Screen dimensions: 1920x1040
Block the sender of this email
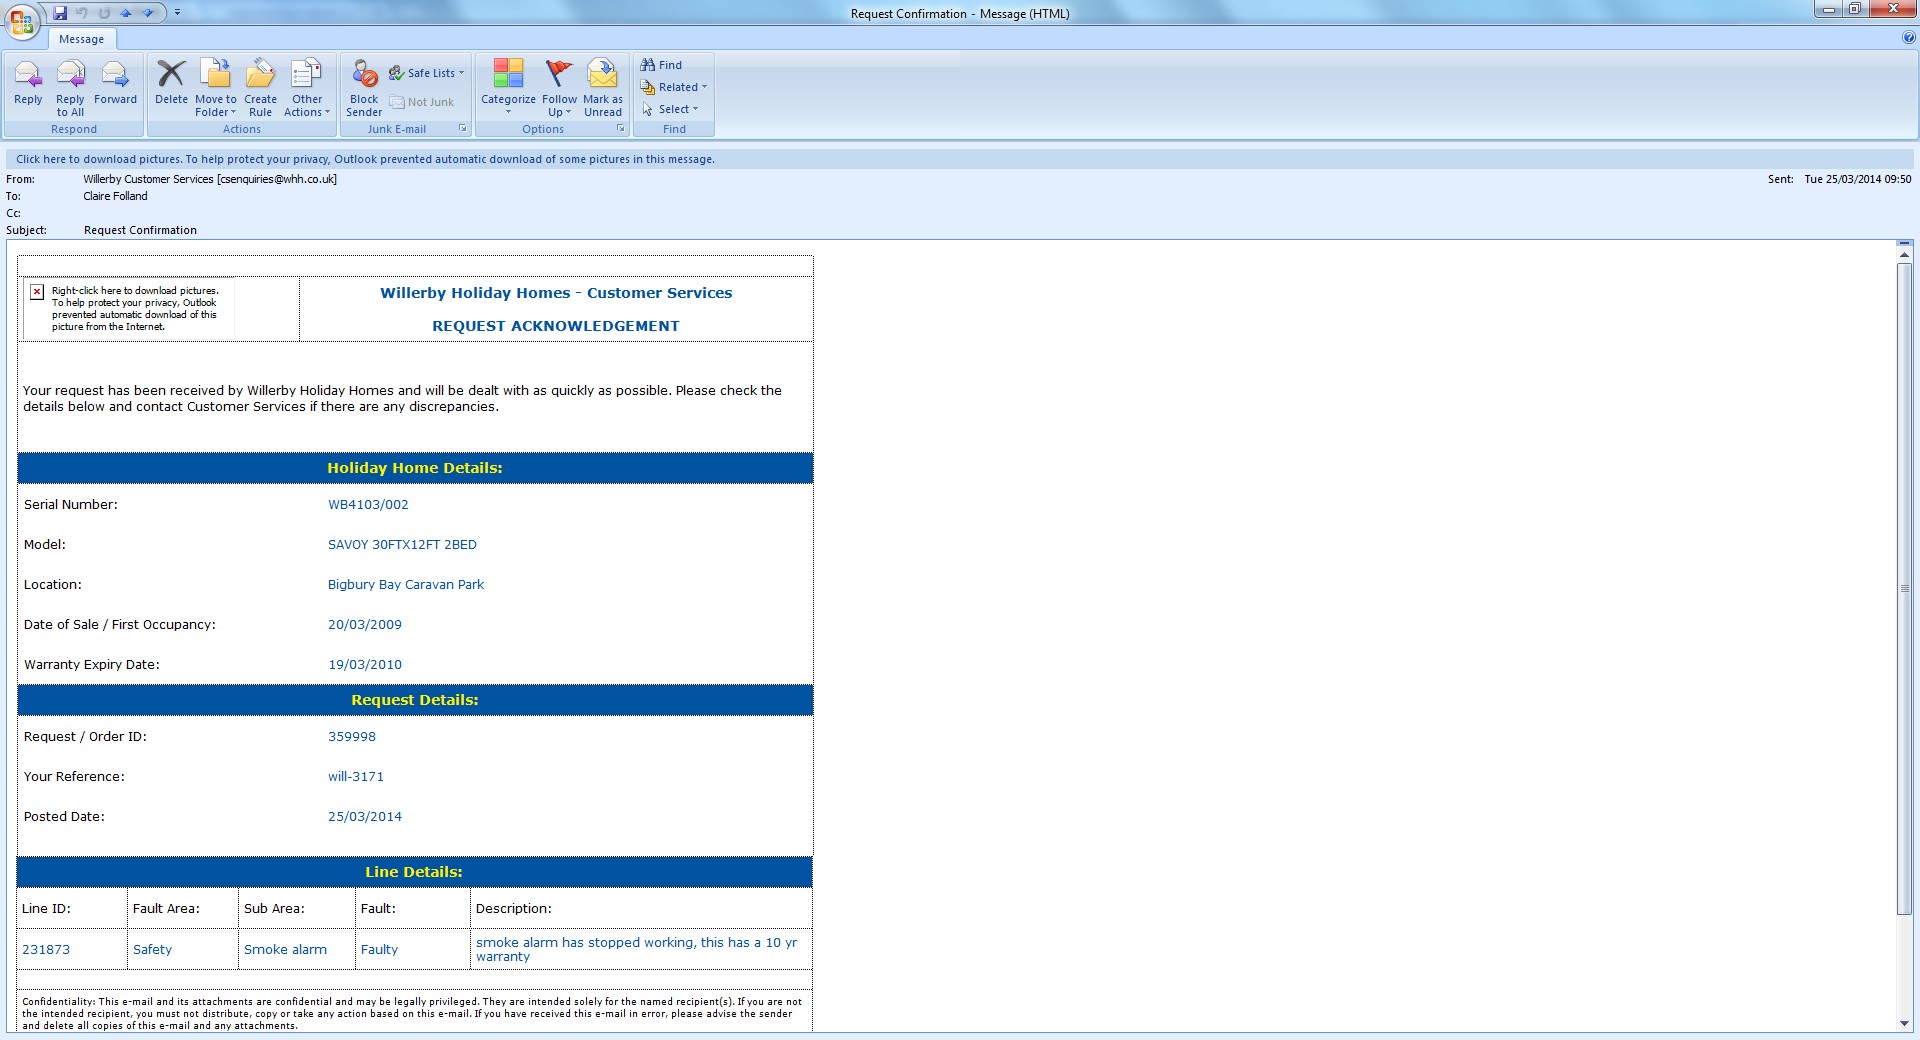[x=364, y=88]
